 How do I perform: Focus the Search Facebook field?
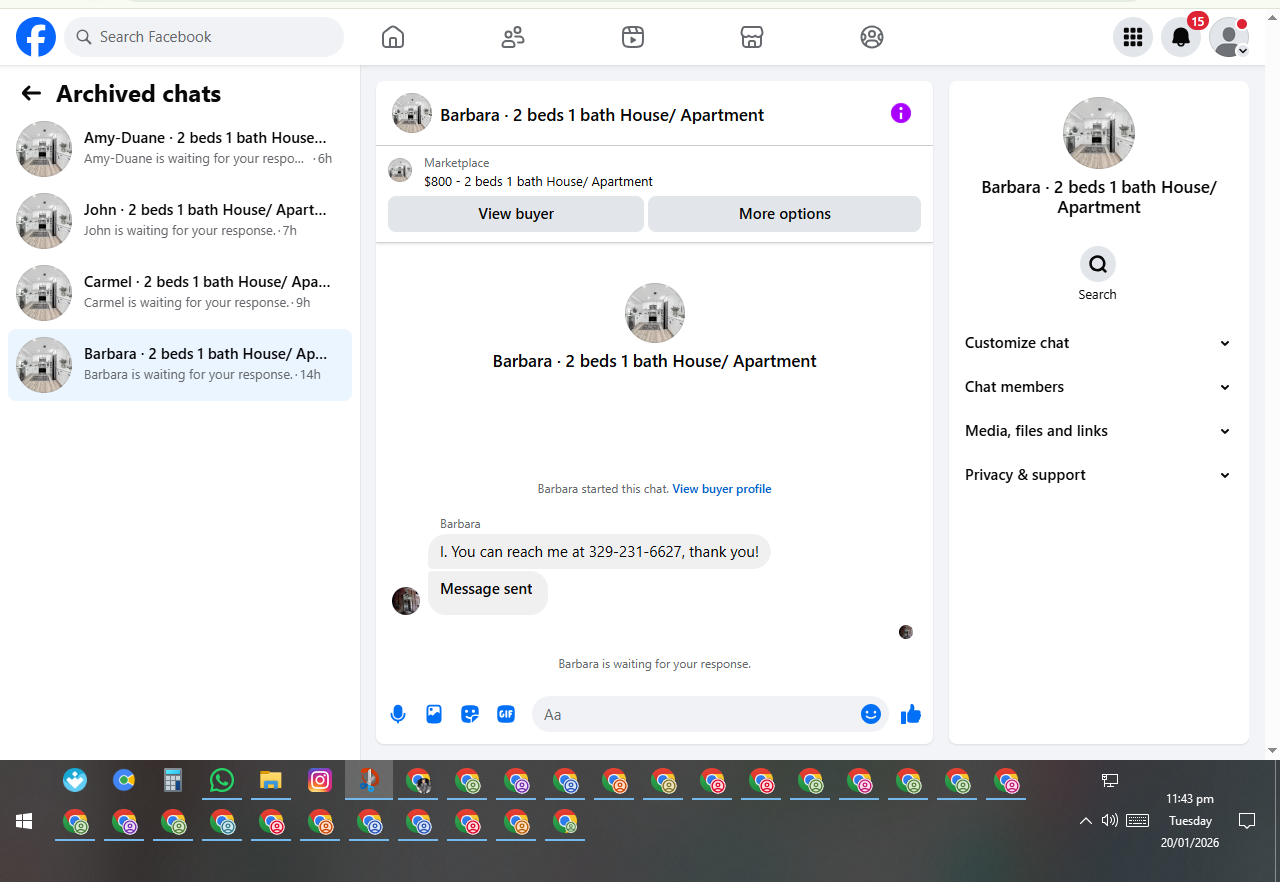pyautogui.click(x=204, y=37)
